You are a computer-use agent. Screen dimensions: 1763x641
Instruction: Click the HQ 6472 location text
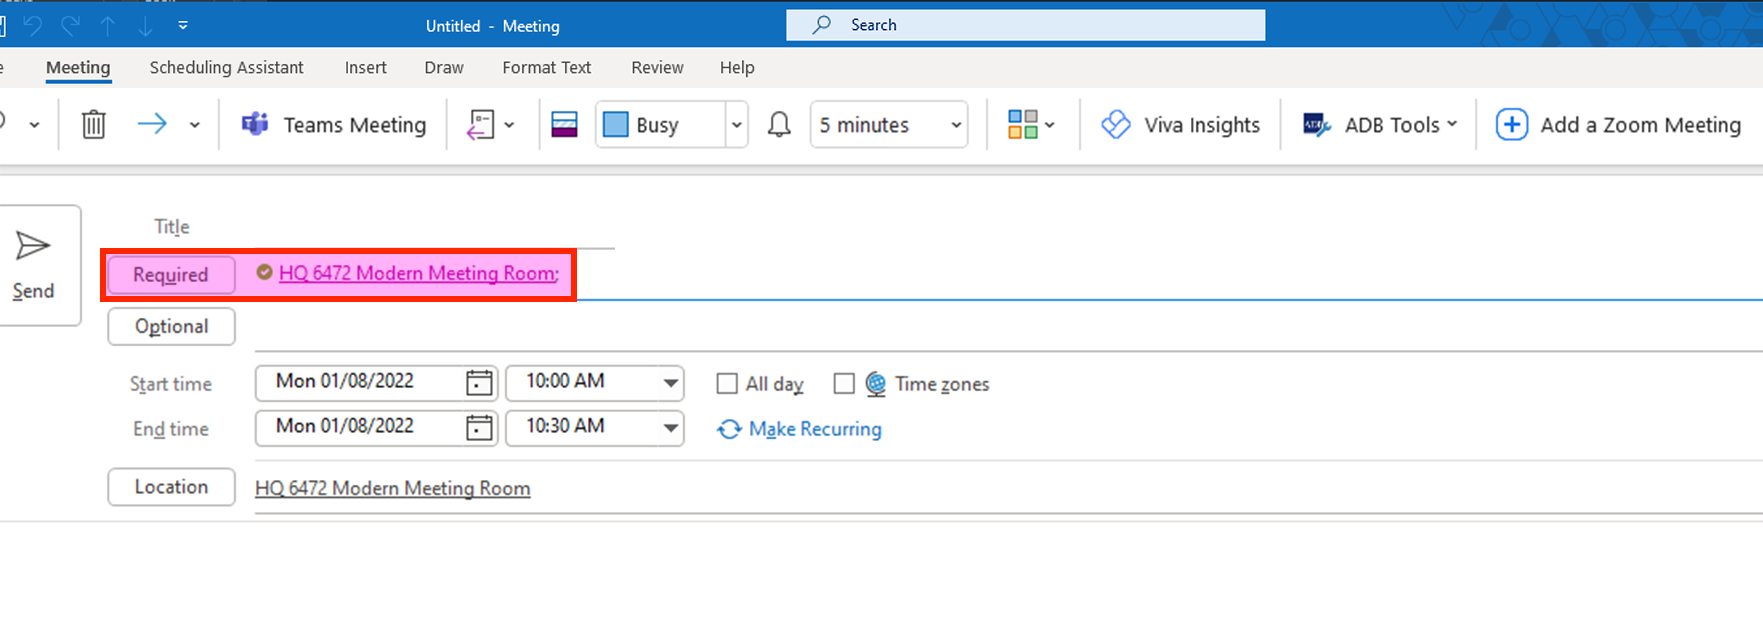(x=392, y=488)
